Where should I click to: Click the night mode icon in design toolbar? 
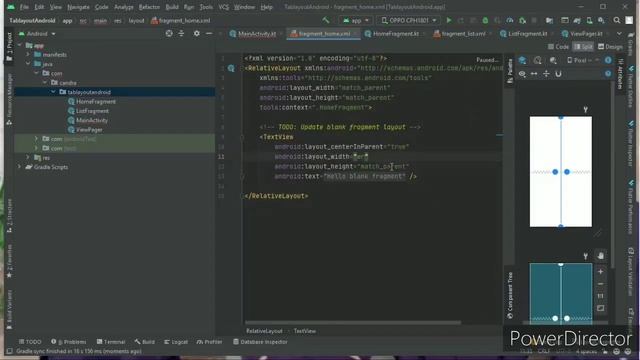(553, 60)
